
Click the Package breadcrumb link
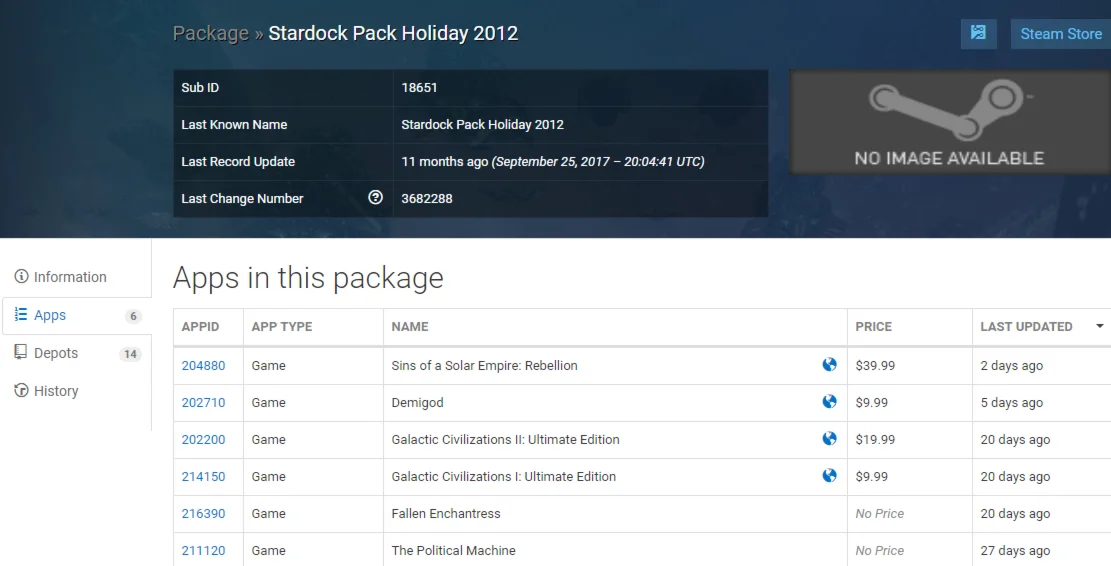click(210, 33)
